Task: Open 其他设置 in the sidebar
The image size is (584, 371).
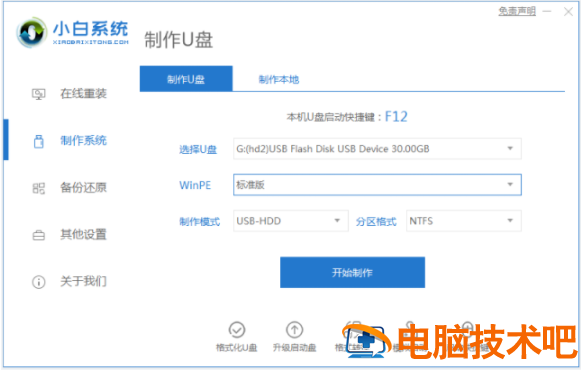Action: point(69,235)
